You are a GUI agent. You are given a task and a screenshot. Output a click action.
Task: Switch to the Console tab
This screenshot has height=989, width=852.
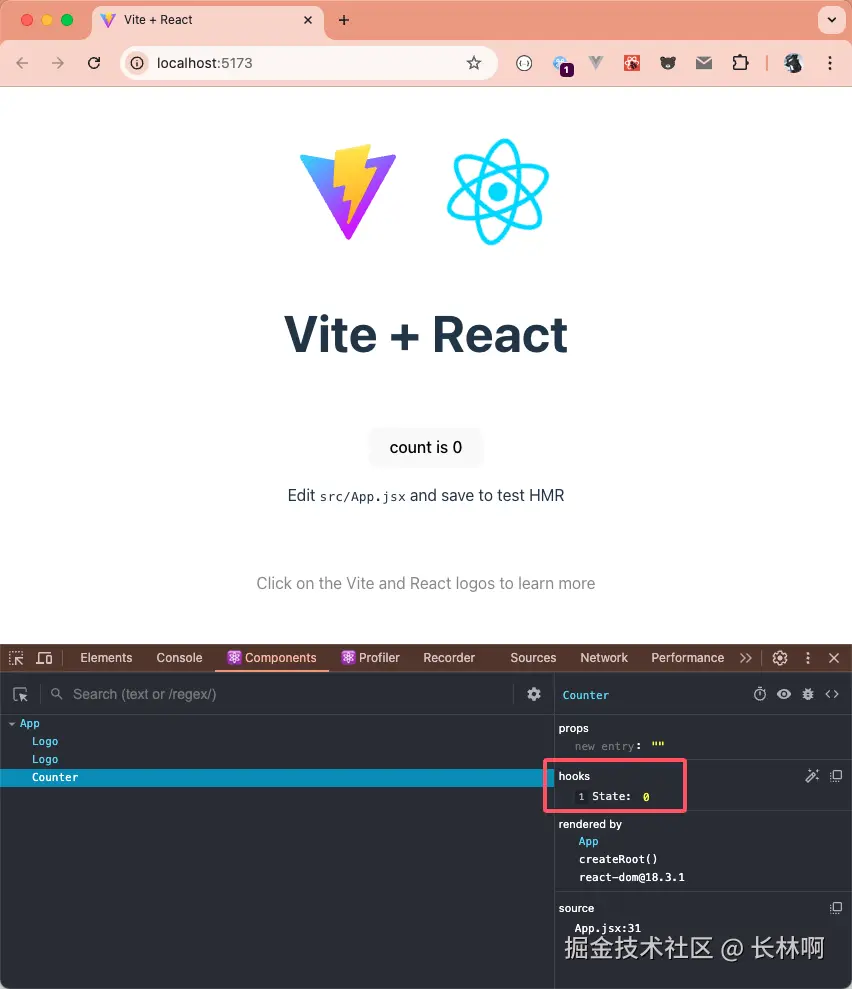point(179,658)
